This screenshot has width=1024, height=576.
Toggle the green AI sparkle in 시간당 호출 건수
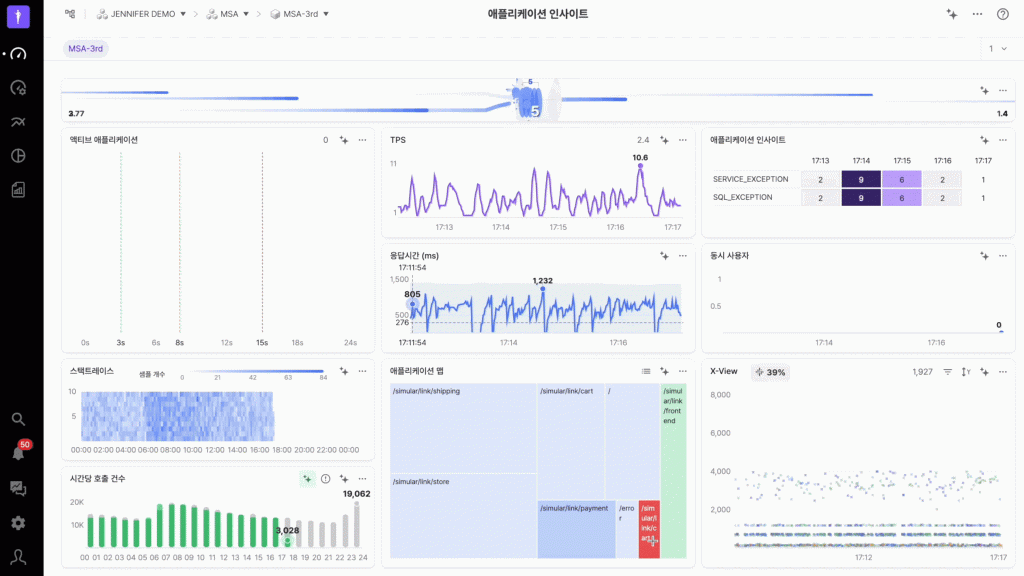(307, 479)
